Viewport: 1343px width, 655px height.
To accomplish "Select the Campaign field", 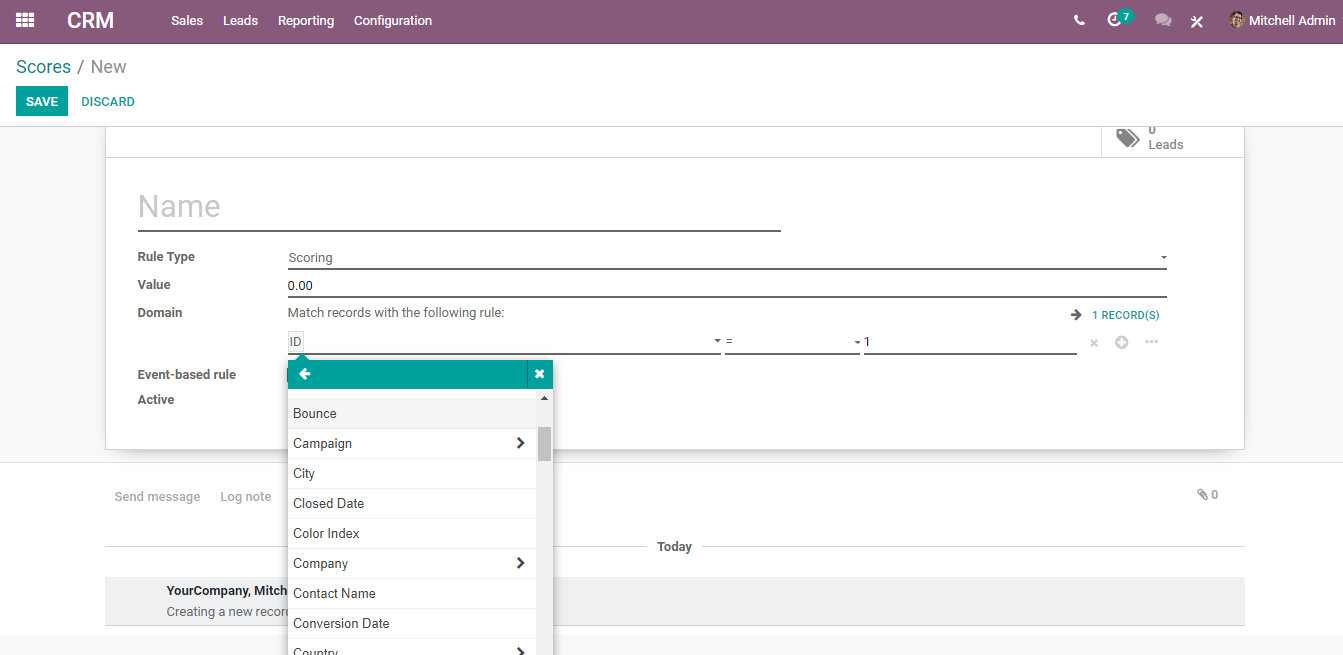I will click(x=412, y=443).
